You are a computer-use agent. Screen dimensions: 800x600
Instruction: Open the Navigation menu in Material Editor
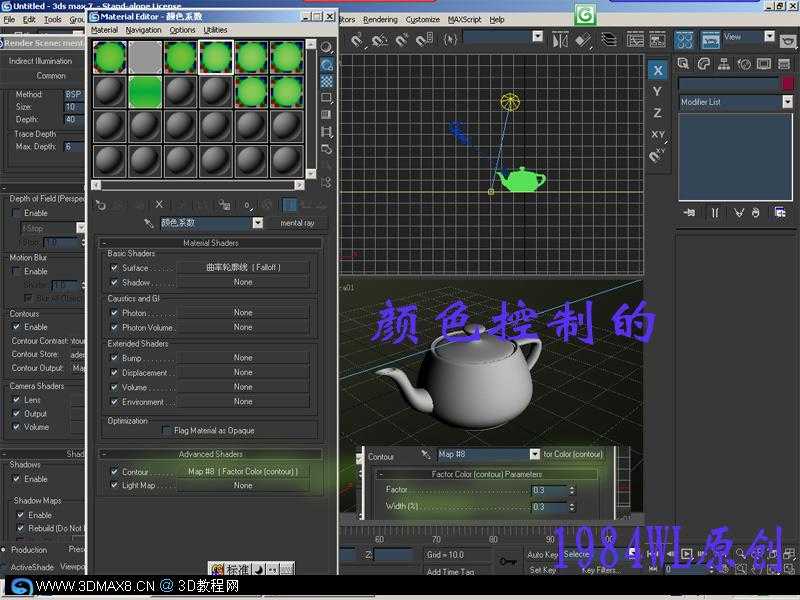click(143, 30)
